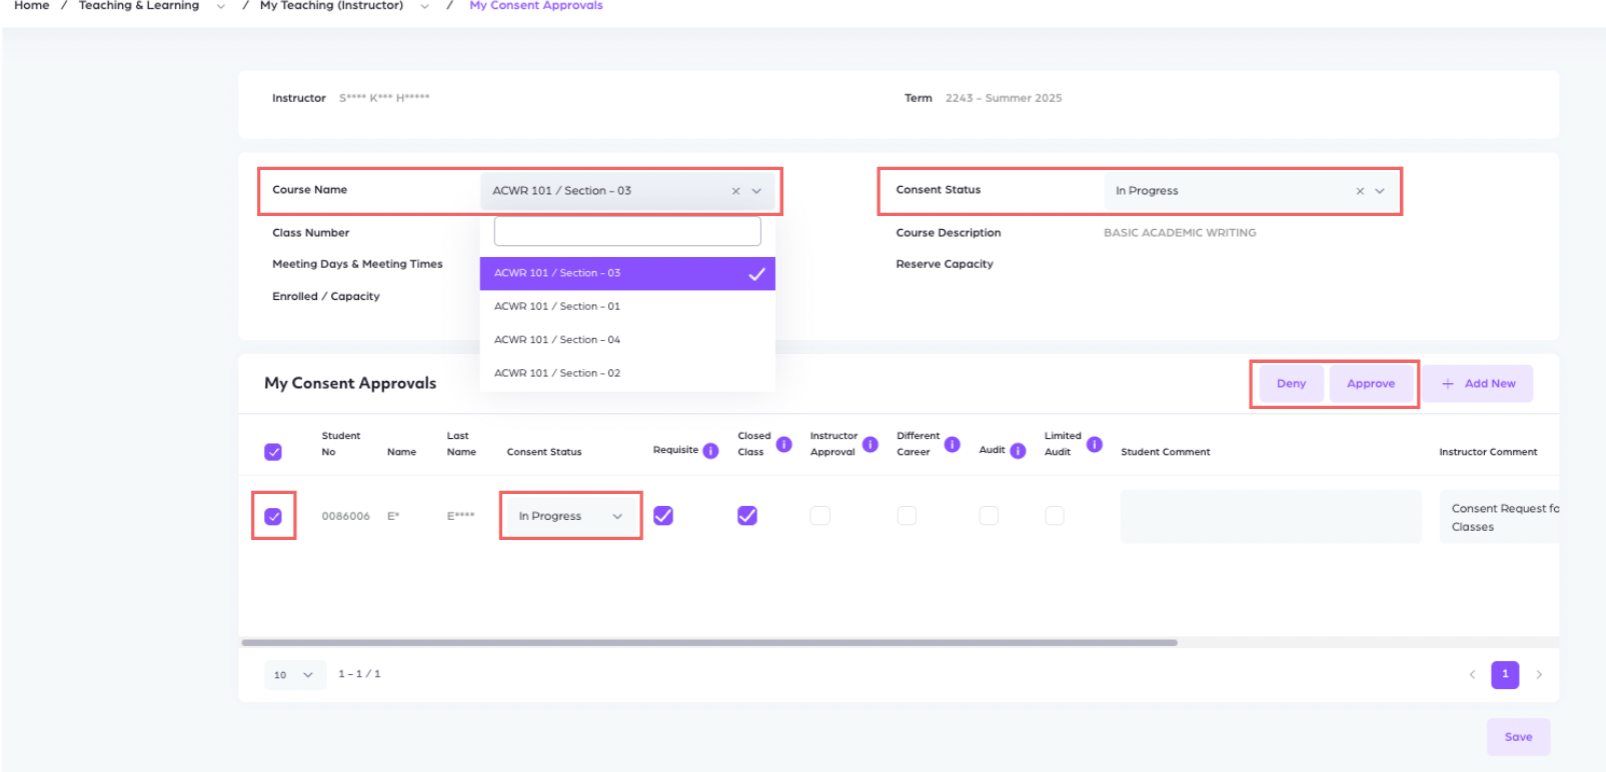1606x772 pixels.
Task: Open the row's In Progress status dropdown
Action: [570, 516]
